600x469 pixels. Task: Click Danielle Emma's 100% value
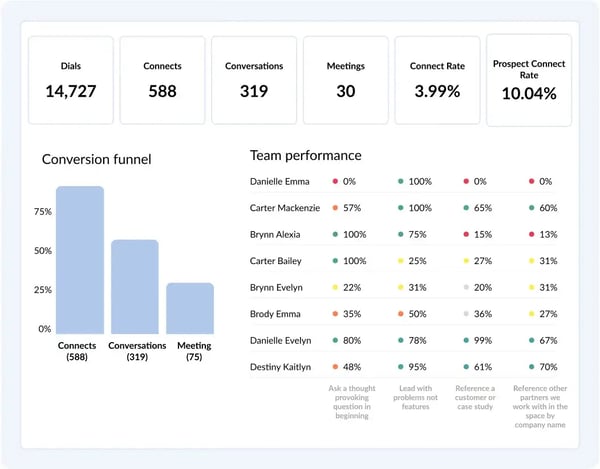[420, 181]
